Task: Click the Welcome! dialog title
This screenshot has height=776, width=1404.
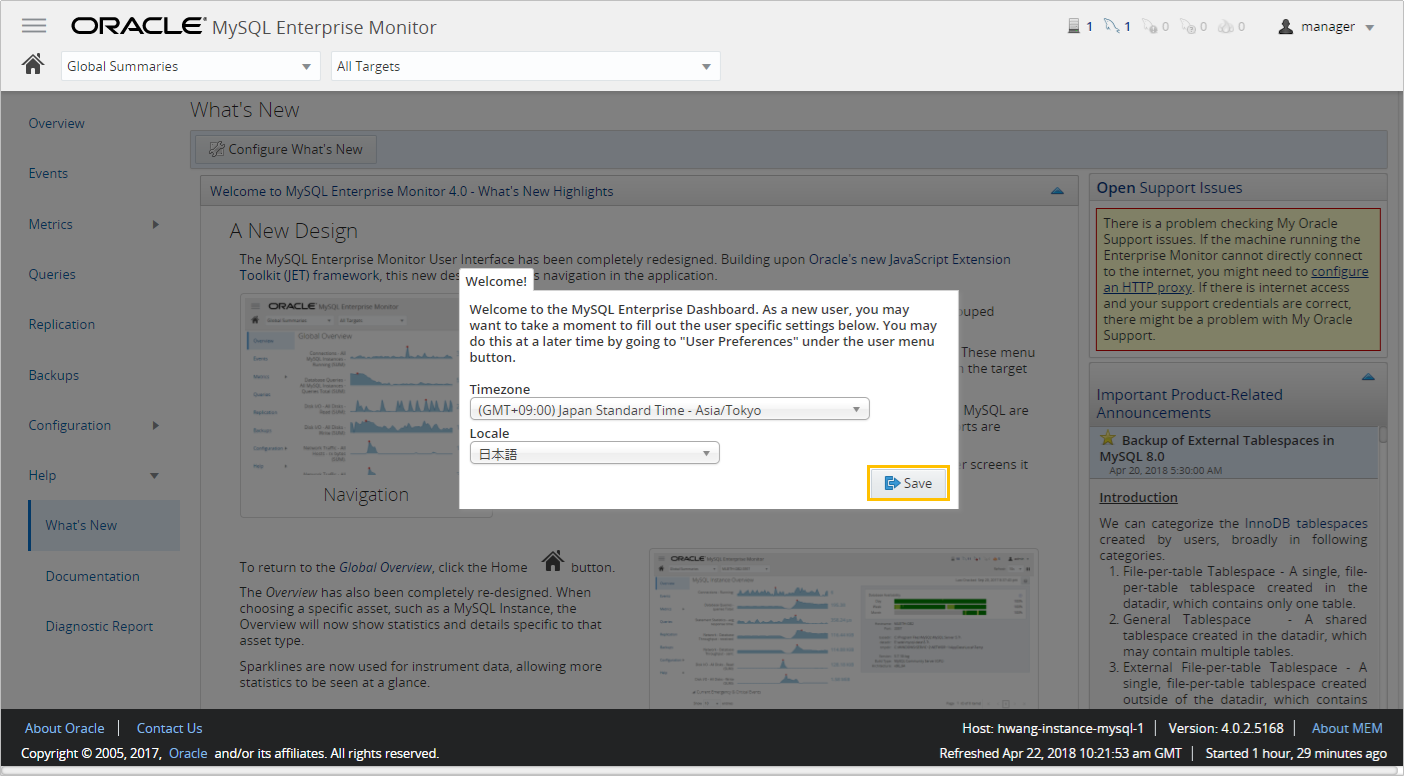Action: point(496,281)
